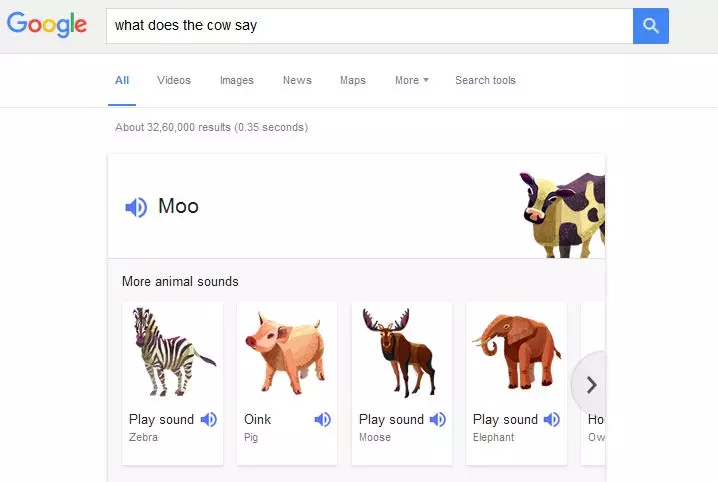This screenshot has width=718, height=482.
Task: Select the All results tab
Action: coord(122,80)
